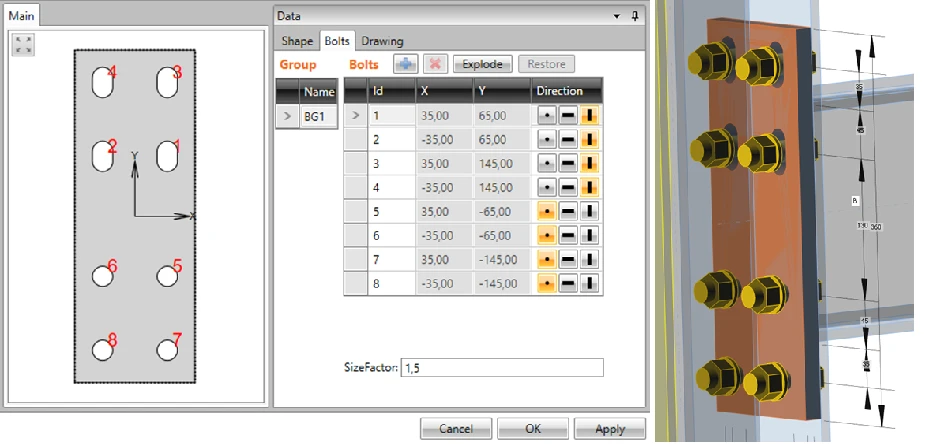925x444 pixels.
Task: Open the Data panel dropdown arrow
Action: click(617, 17)
